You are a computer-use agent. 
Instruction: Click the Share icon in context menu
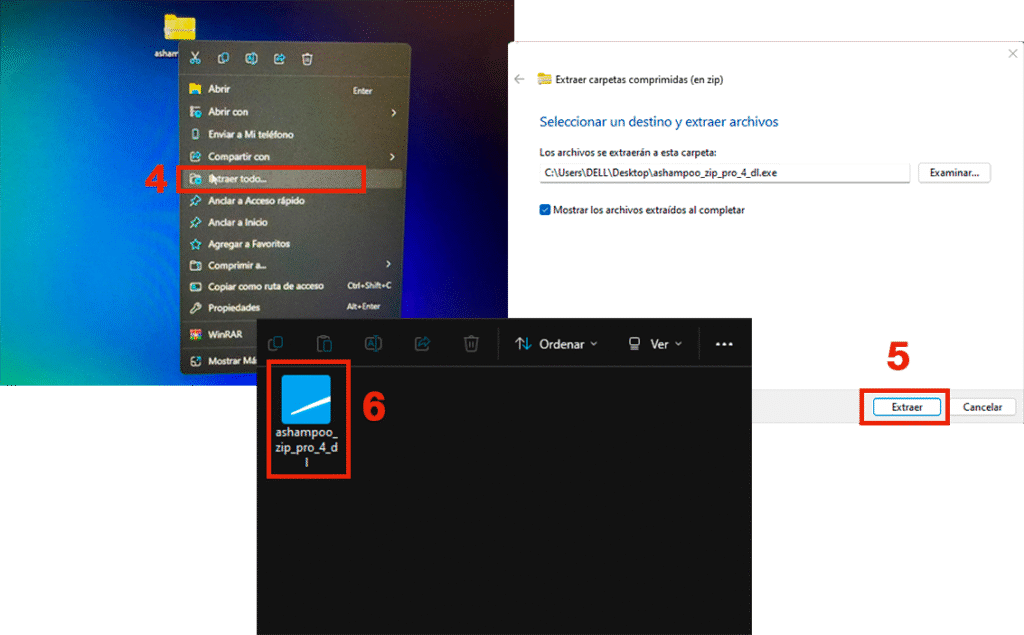[280, 59]
